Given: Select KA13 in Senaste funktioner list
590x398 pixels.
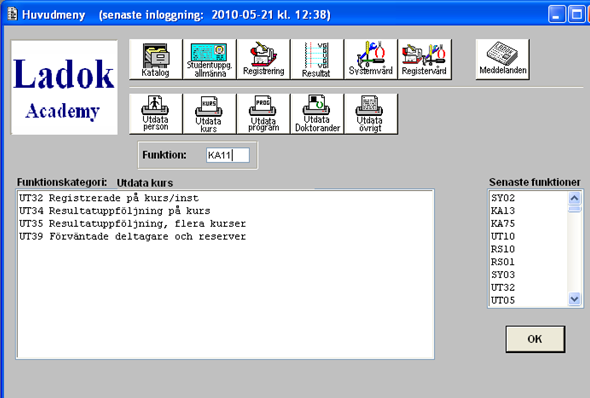Looking at the screenshot, I should tap(503, 211).
